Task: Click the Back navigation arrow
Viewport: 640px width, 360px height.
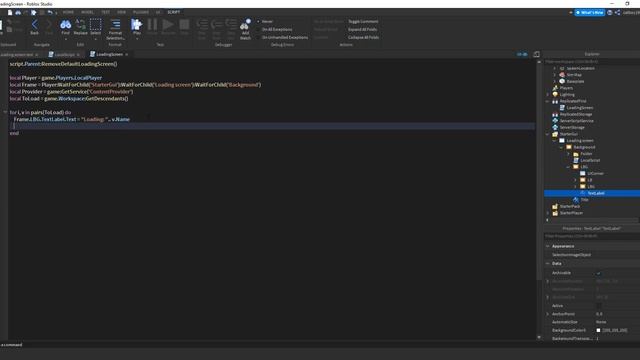Action: tap(35, 24)
